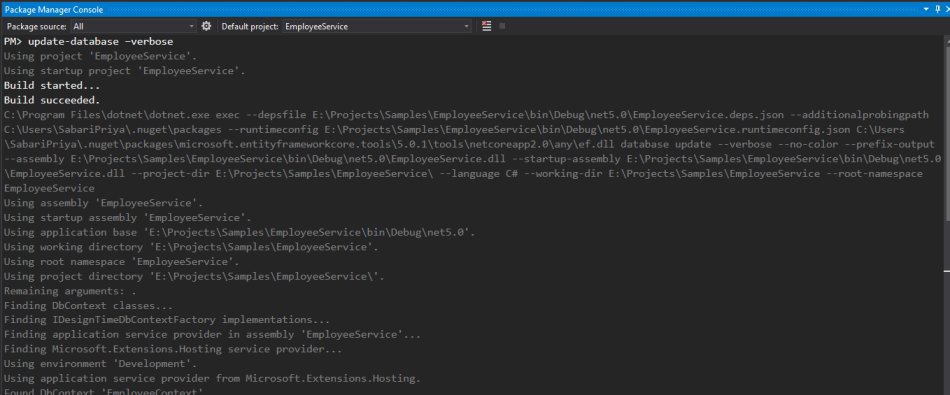Click the "Using assembly 'EmployeeService'." line
Viewport: 950px width, 395px height.
[103, 203]
